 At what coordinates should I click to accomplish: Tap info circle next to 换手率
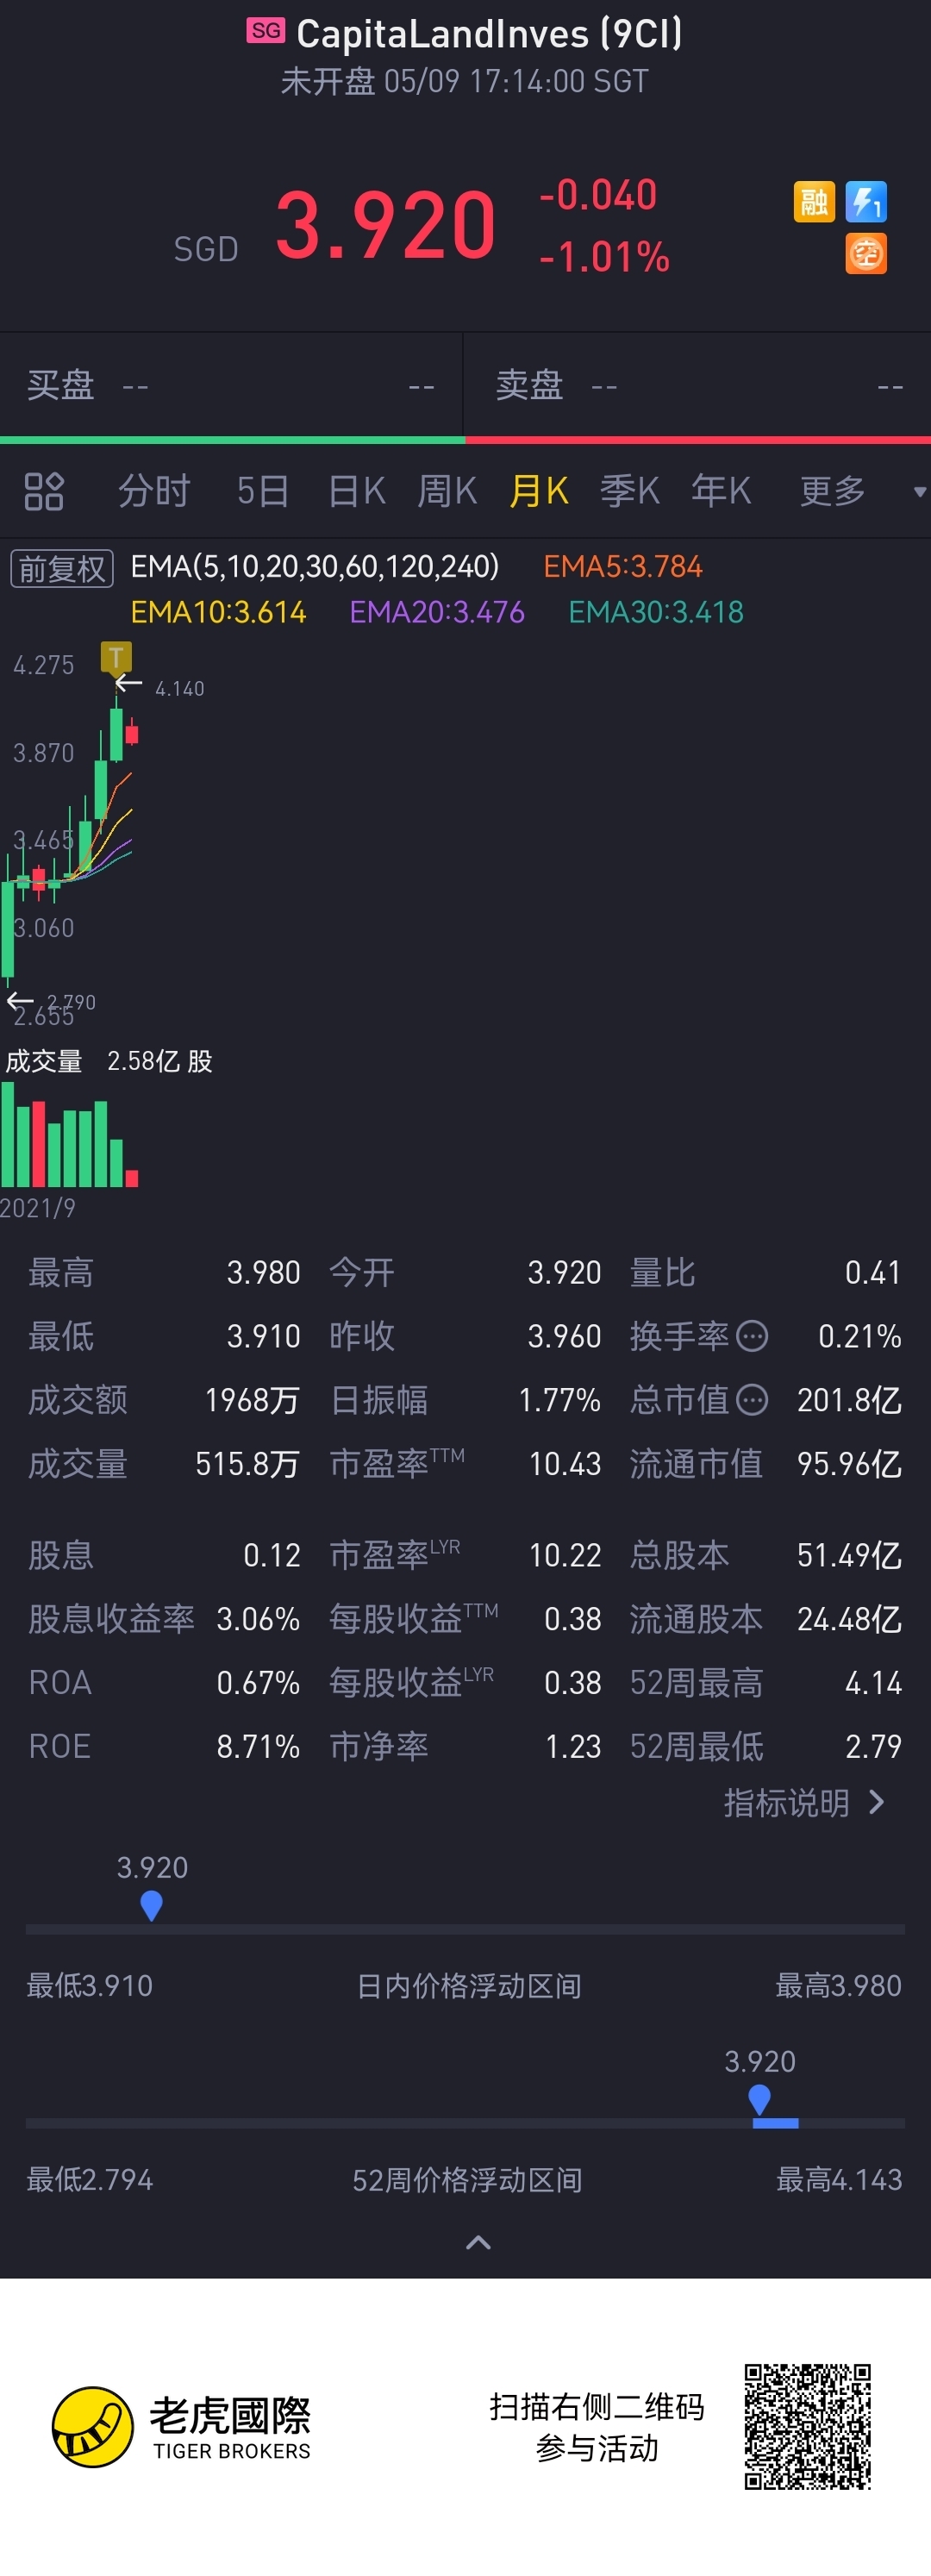752,1336
